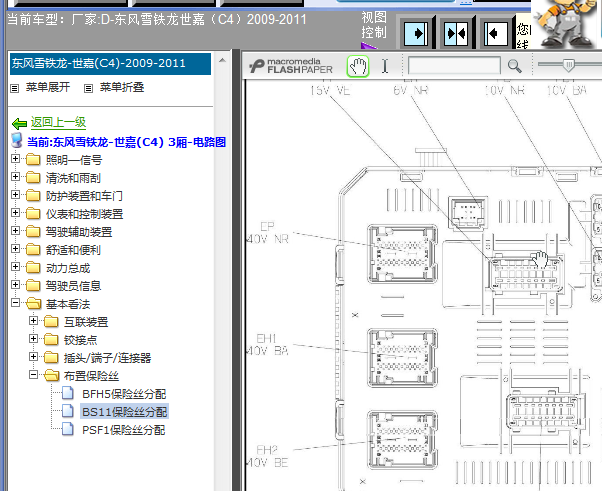Screen dimensions: 602x491
Task: Expand the 驾驶辅助装置 tree node
Action: tap(15, 230)
